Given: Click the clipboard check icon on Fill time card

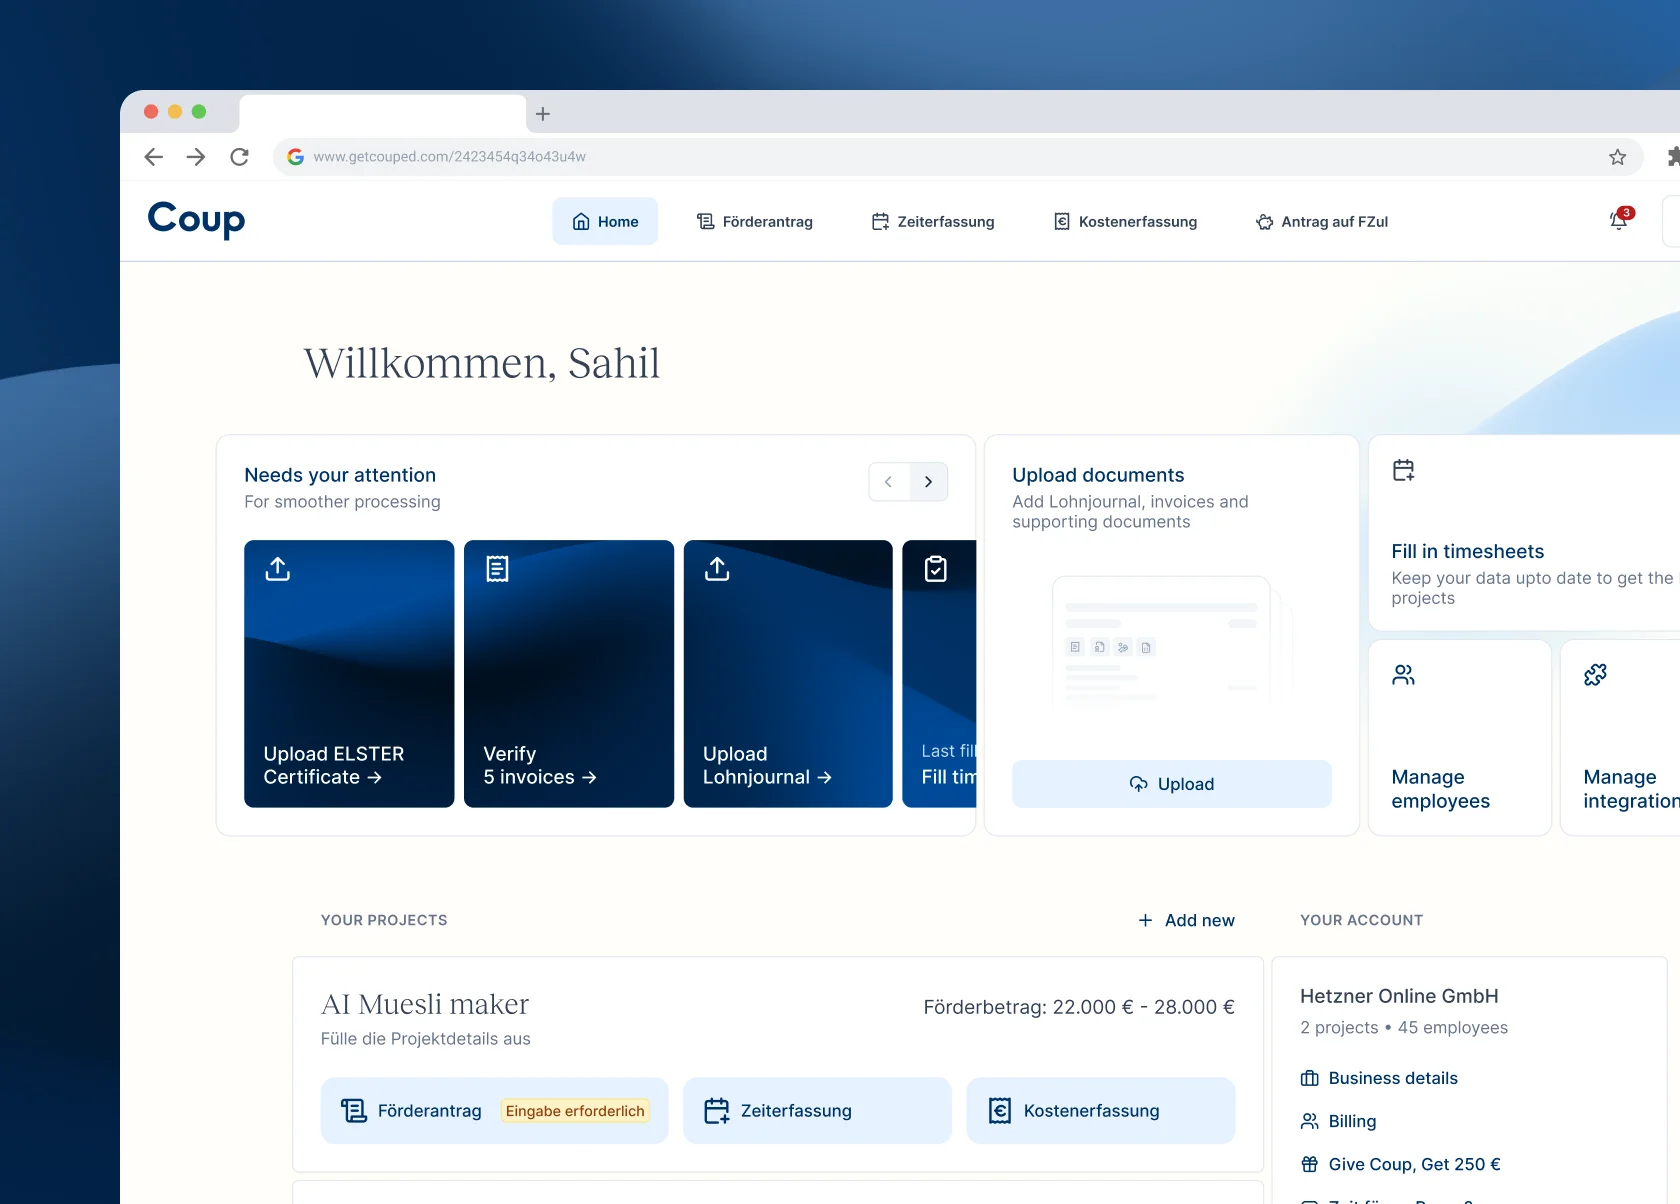Looking at the screenshot, I should [936, 569].
